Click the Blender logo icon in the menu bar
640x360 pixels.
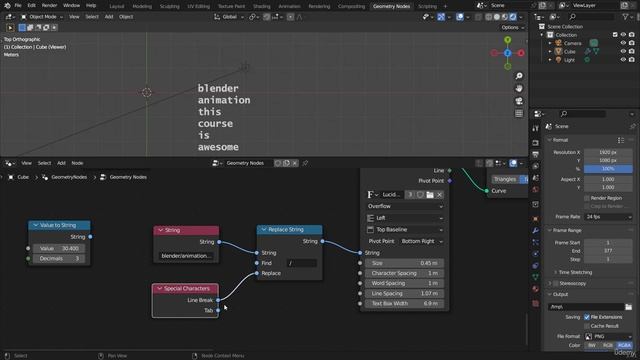coord(7,6)
